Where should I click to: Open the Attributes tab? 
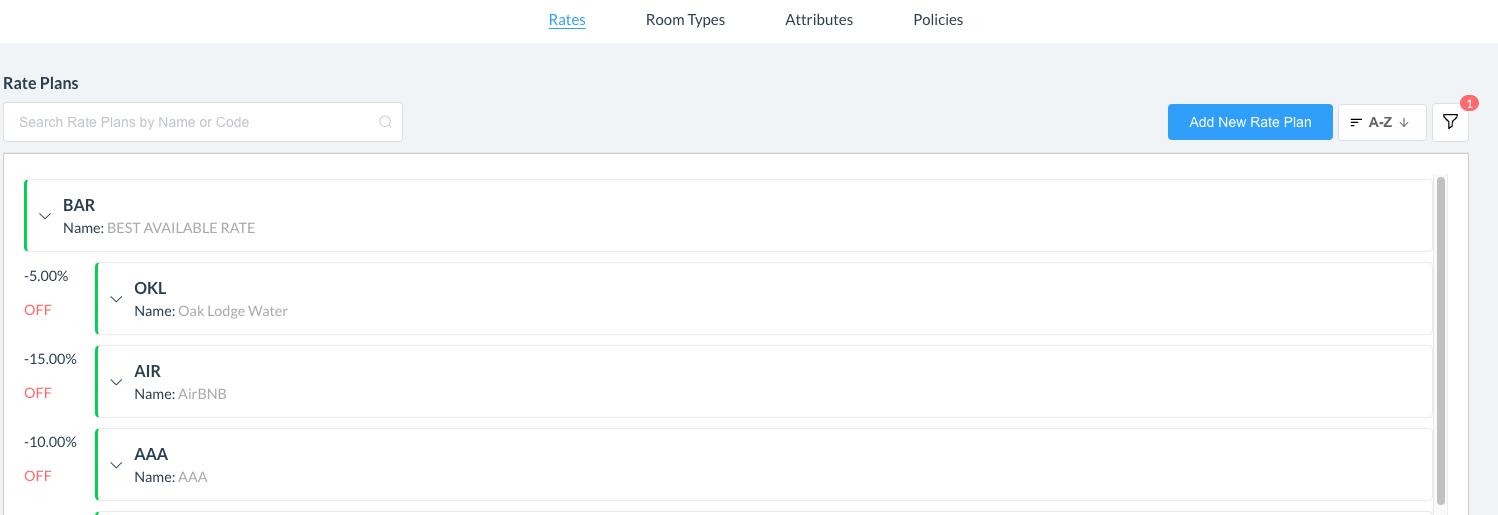coord(819,20)
